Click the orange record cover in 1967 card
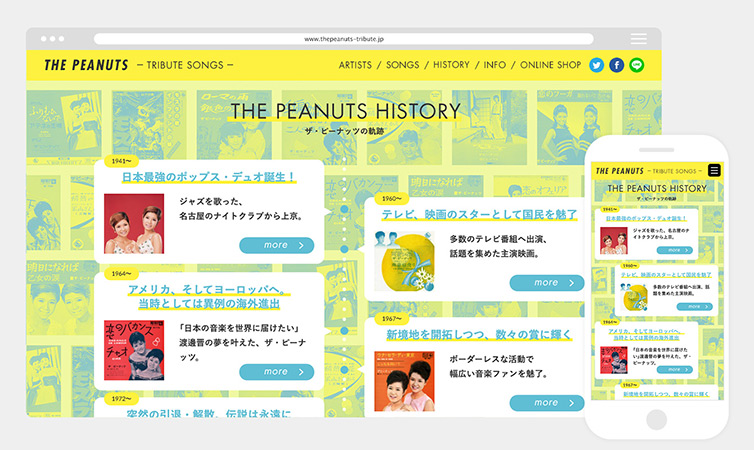Image resolution: width=754 pixels, height=450 pixels. (x=404, y=381)
